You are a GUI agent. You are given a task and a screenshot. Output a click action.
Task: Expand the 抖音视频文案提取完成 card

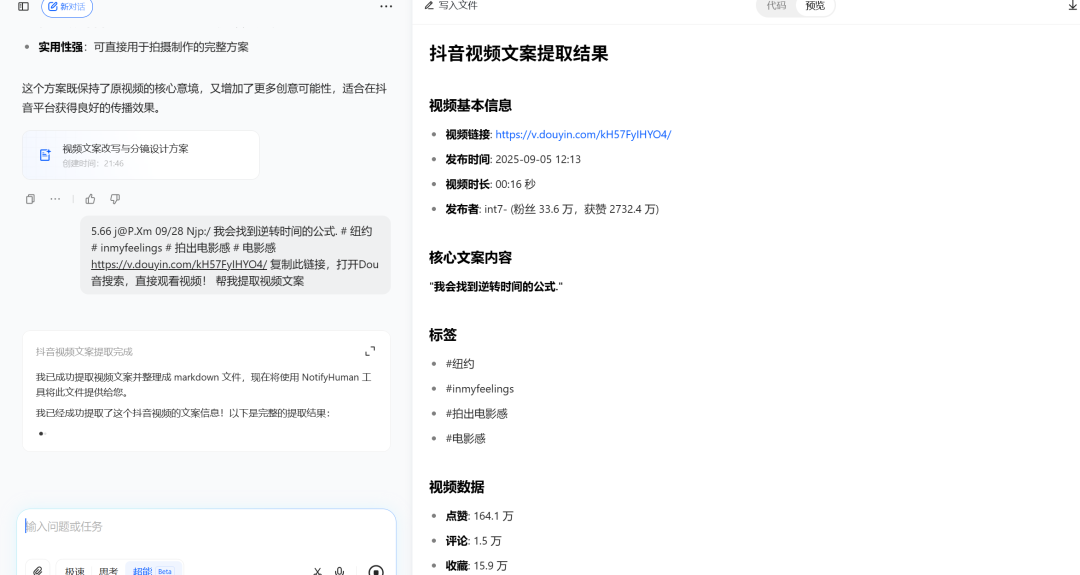coord(370,351)
